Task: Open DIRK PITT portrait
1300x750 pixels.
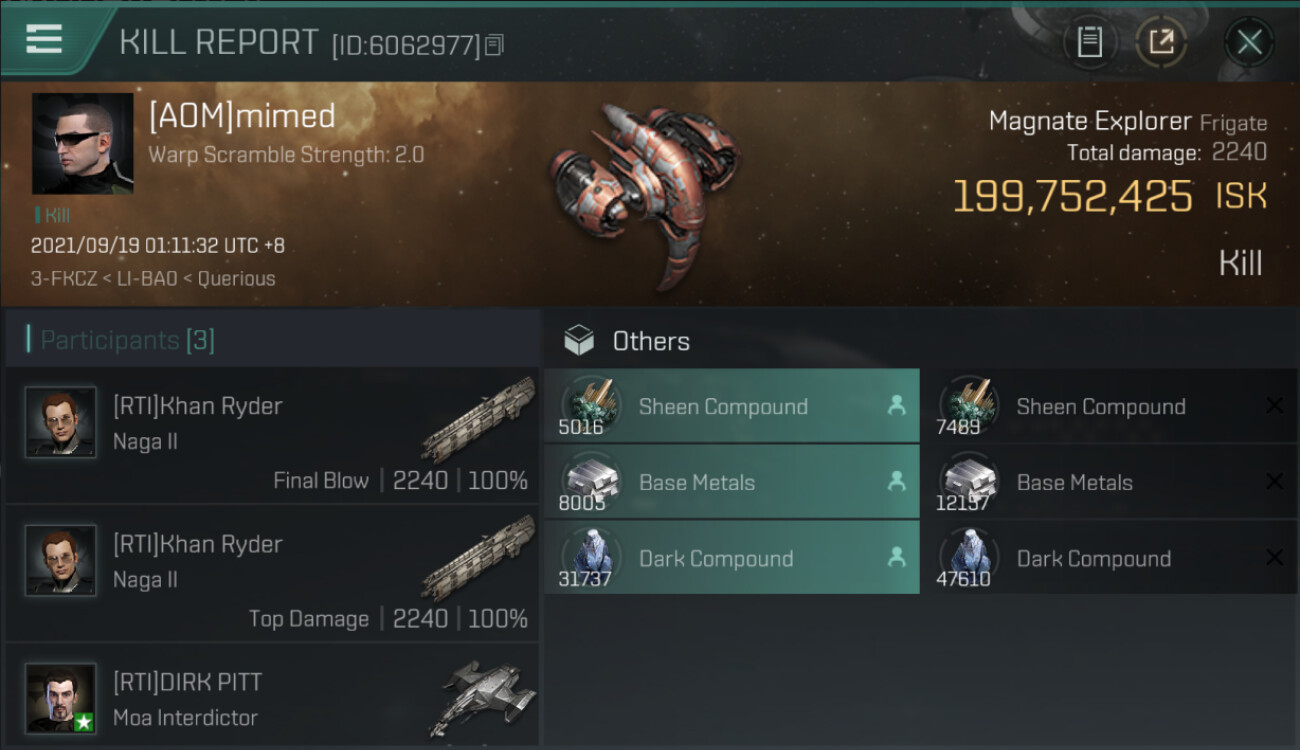Action: (61, 698)
